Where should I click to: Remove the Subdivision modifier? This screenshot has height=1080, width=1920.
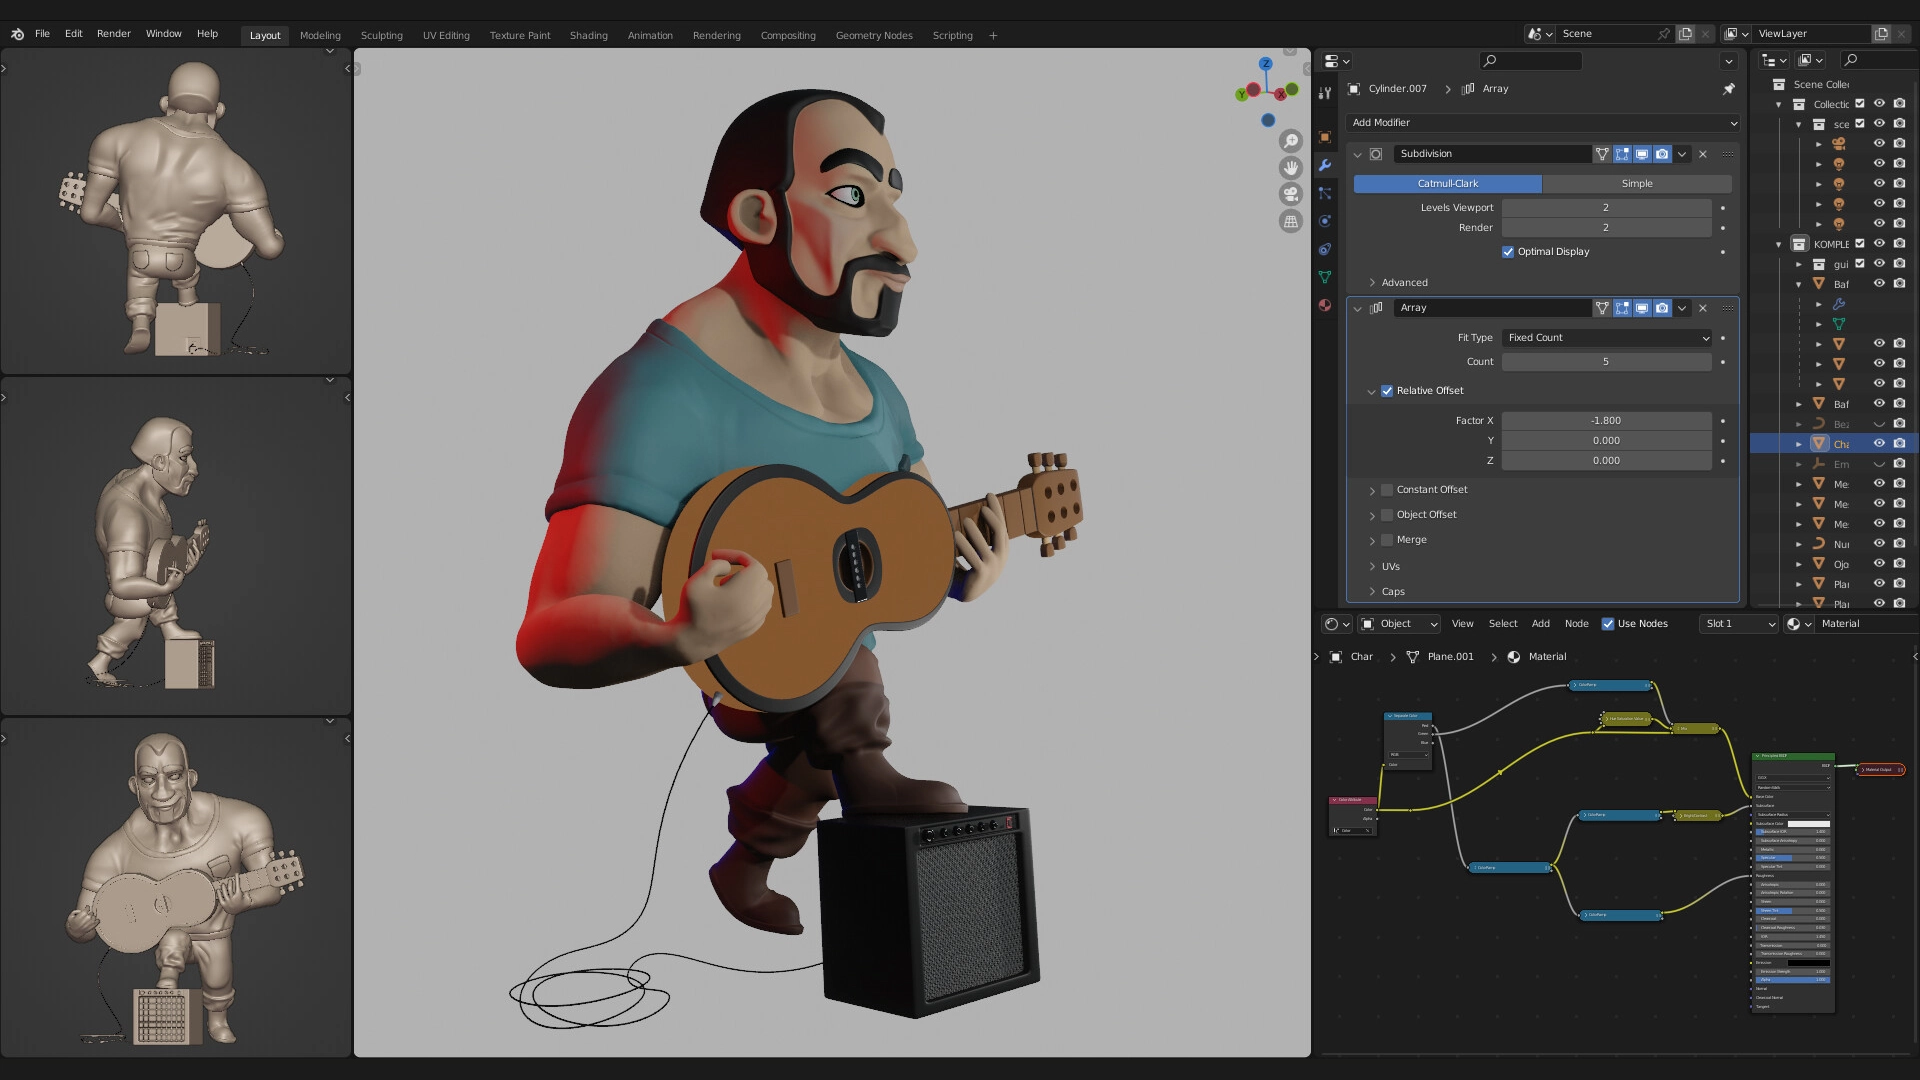coord(1703,154)
